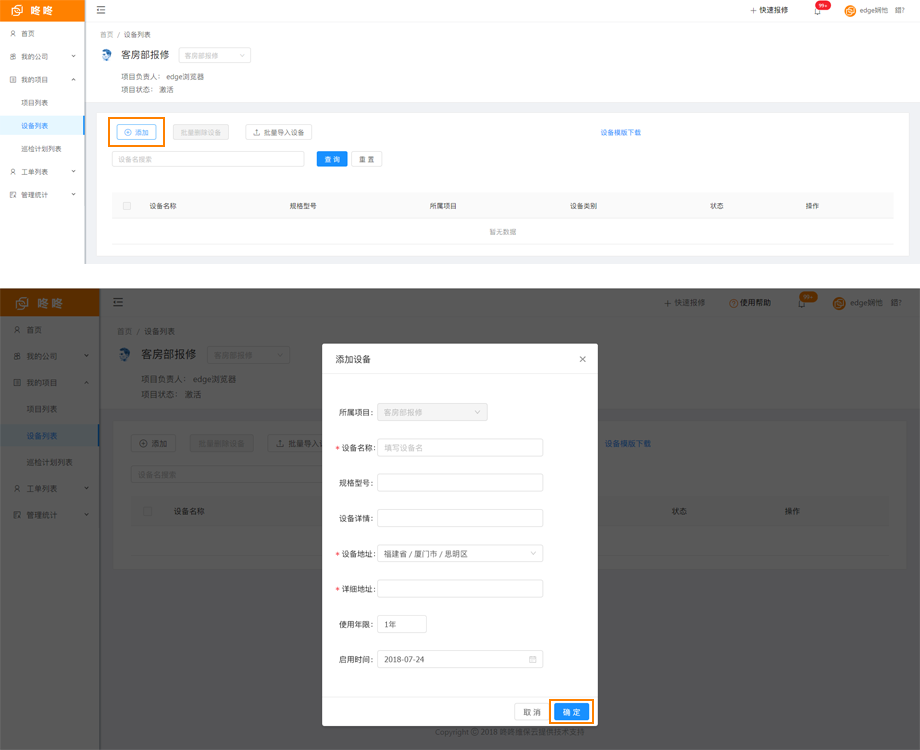Click the 添加设备 dialog title
The height and width of the screenshot is (750, 920).
coord(353,359)
